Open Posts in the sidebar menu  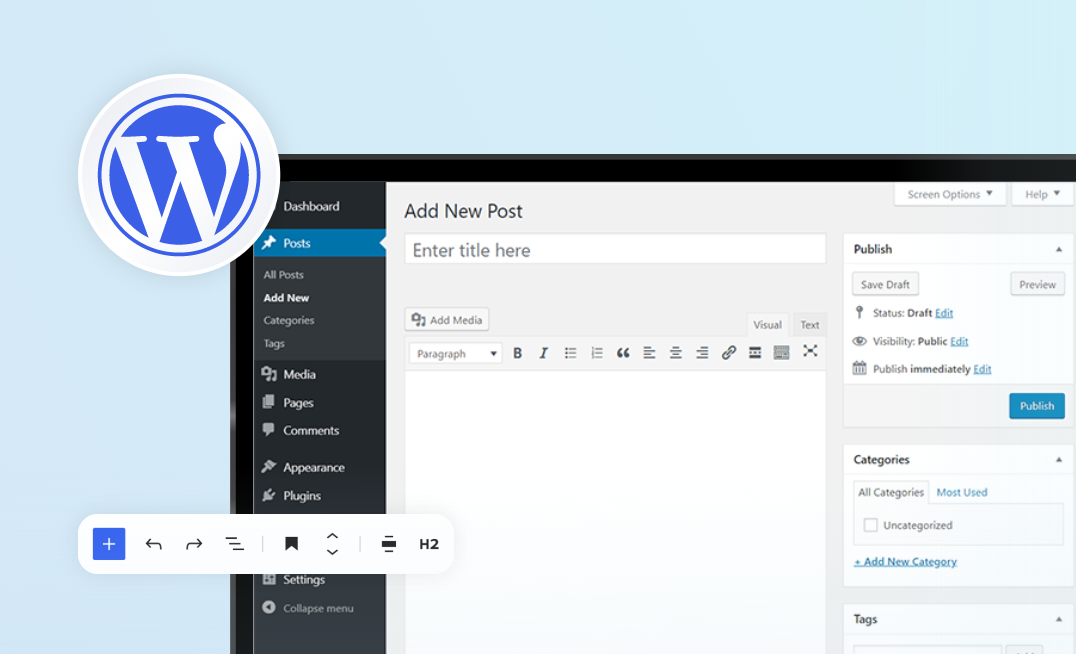pos(299,242)
